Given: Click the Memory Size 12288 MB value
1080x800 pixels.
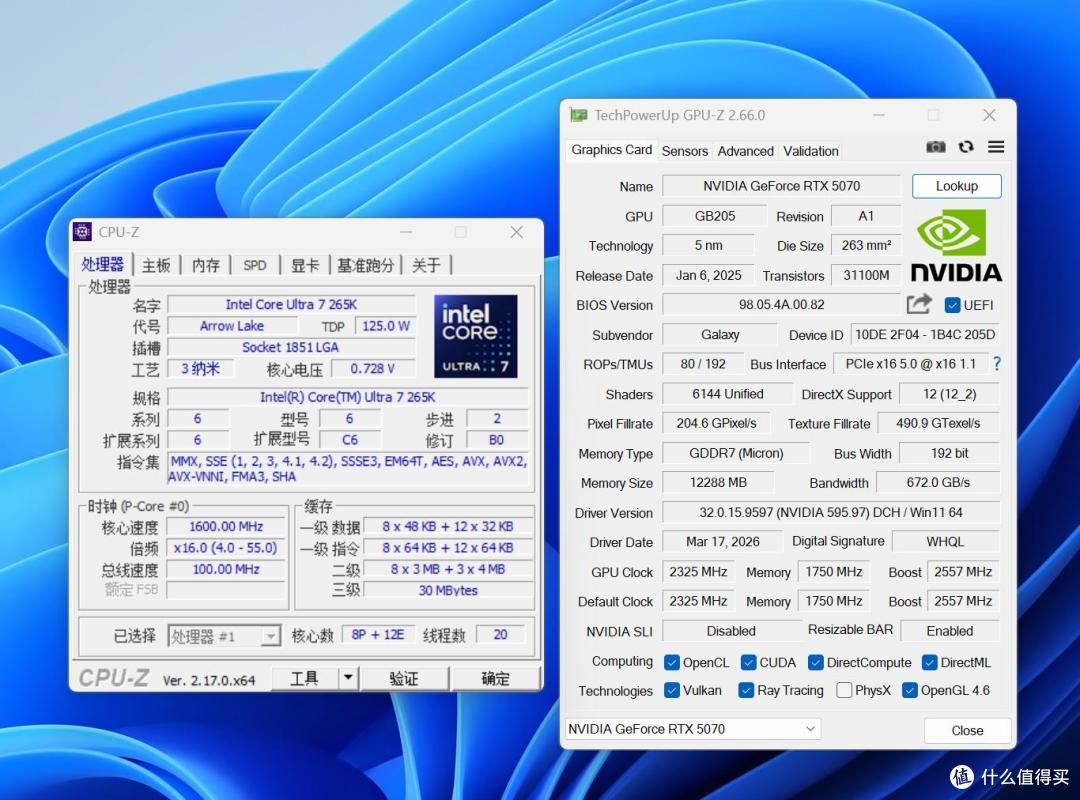Looking at the screenshot, I should [718, 482].
